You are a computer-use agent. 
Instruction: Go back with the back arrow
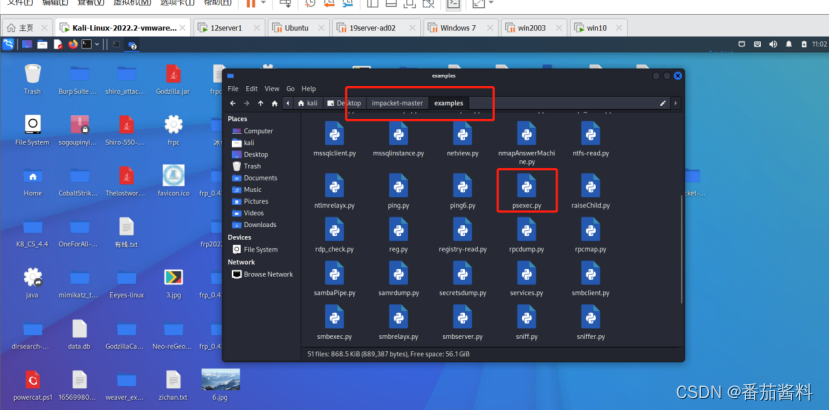point(233,104)
